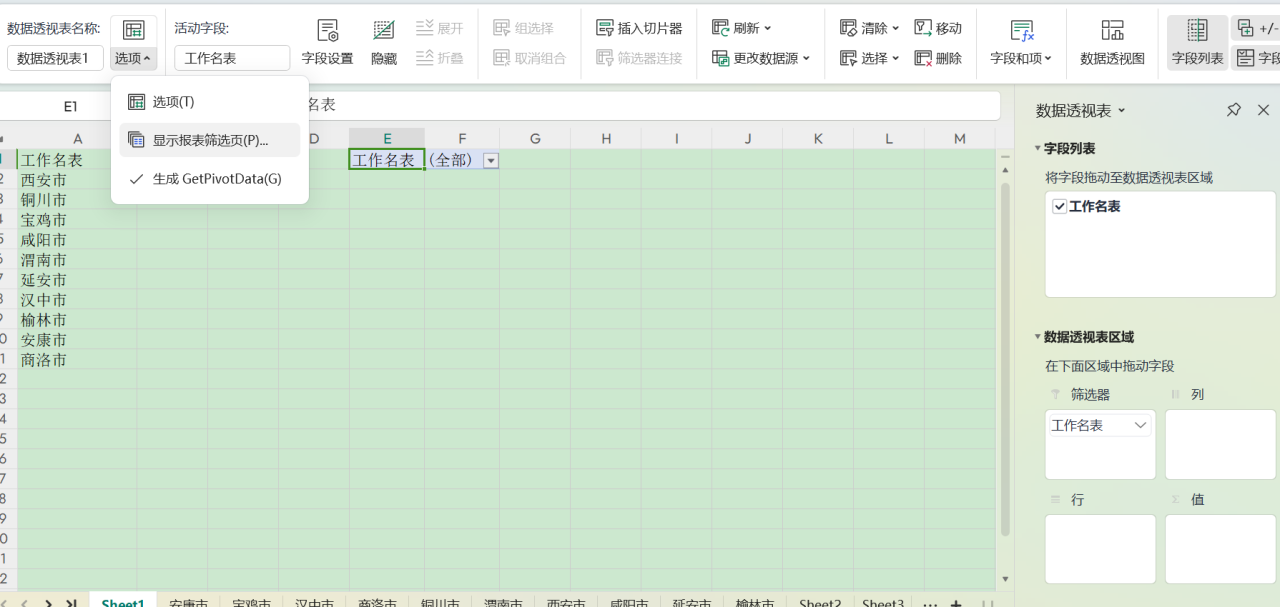Click the 组选择 group selection button
The image size is (1280, 607).
click(x=523, y=28)
